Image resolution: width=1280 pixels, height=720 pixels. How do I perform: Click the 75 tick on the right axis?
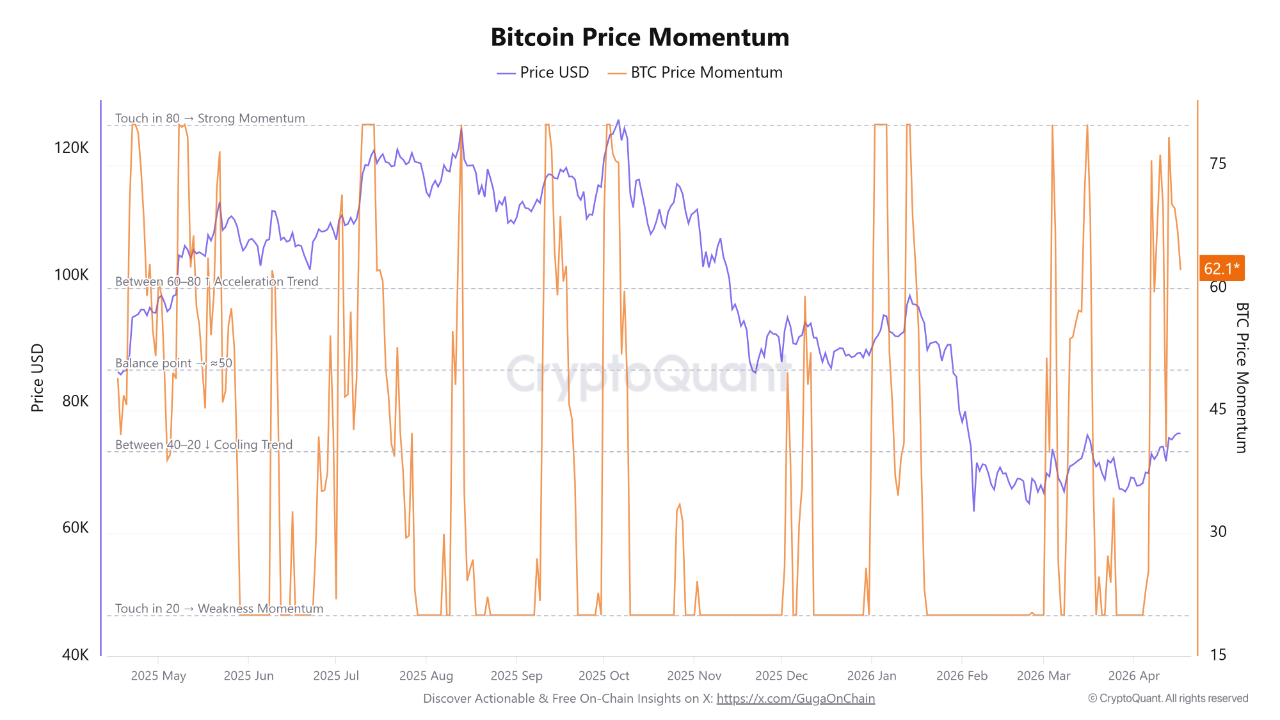coord(1220,163)
